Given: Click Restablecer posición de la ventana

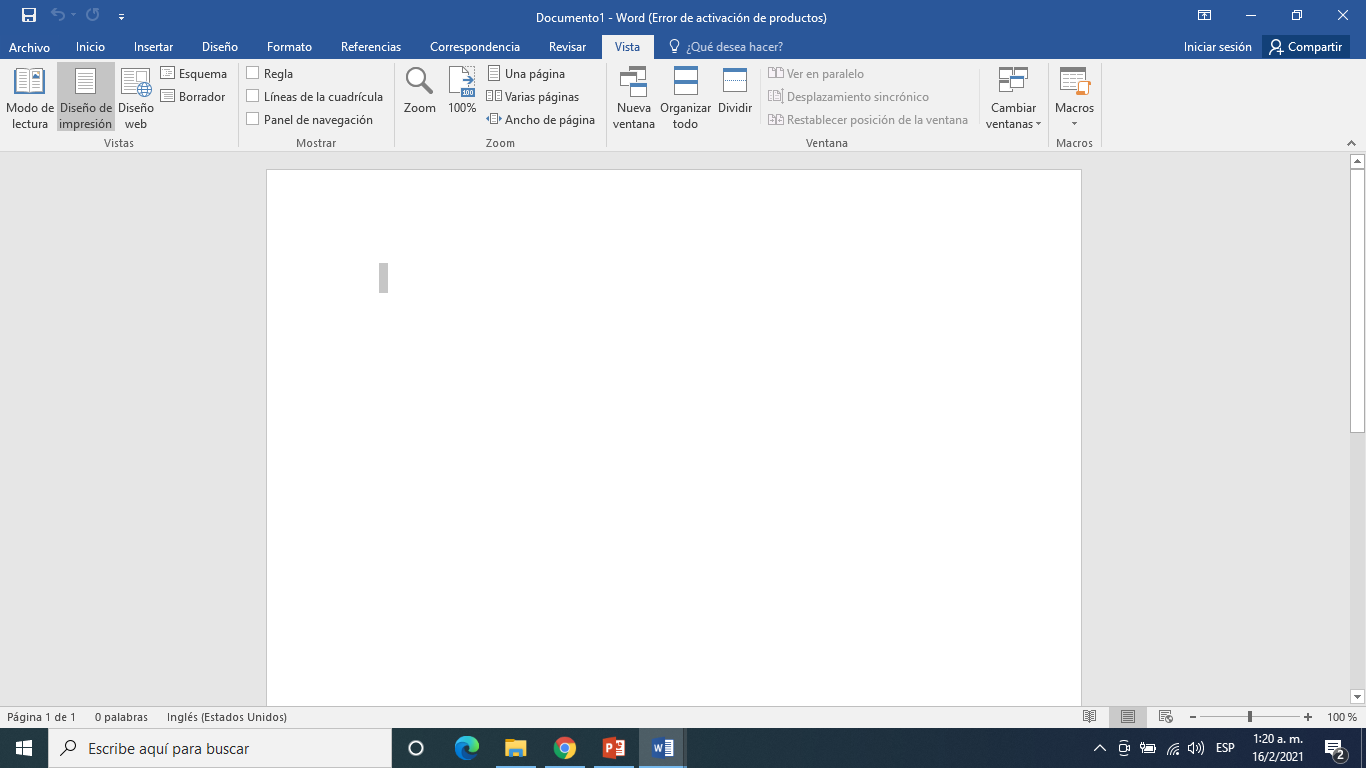Looking at the screenshot, I should point(868,120).
